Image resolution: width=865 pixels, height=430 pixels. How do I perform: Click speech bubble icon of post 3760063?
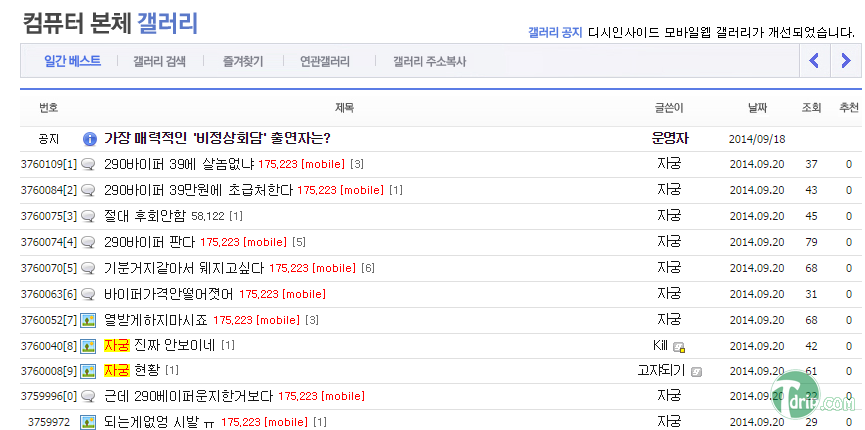point(88,294)
